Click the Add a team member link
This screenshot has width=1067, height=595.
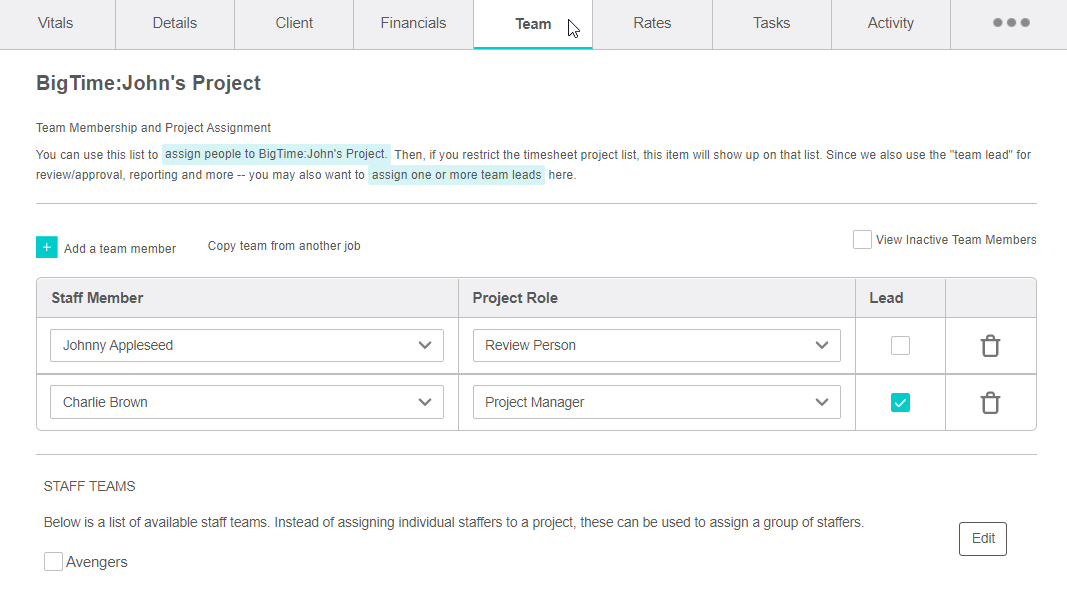click(x=120, y=248)
